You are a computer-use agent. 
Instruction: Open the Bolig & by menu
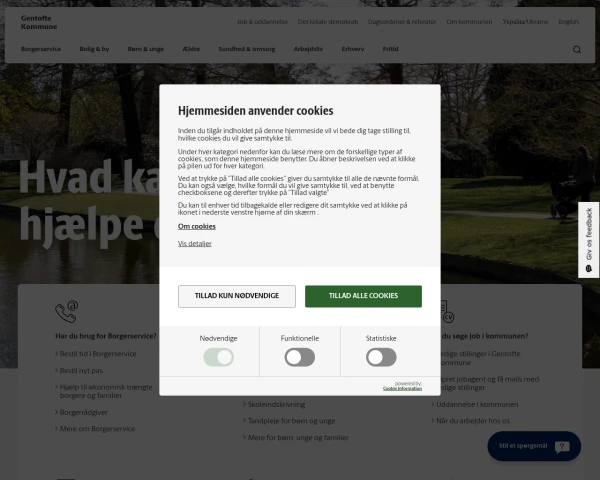pos(95,49)
